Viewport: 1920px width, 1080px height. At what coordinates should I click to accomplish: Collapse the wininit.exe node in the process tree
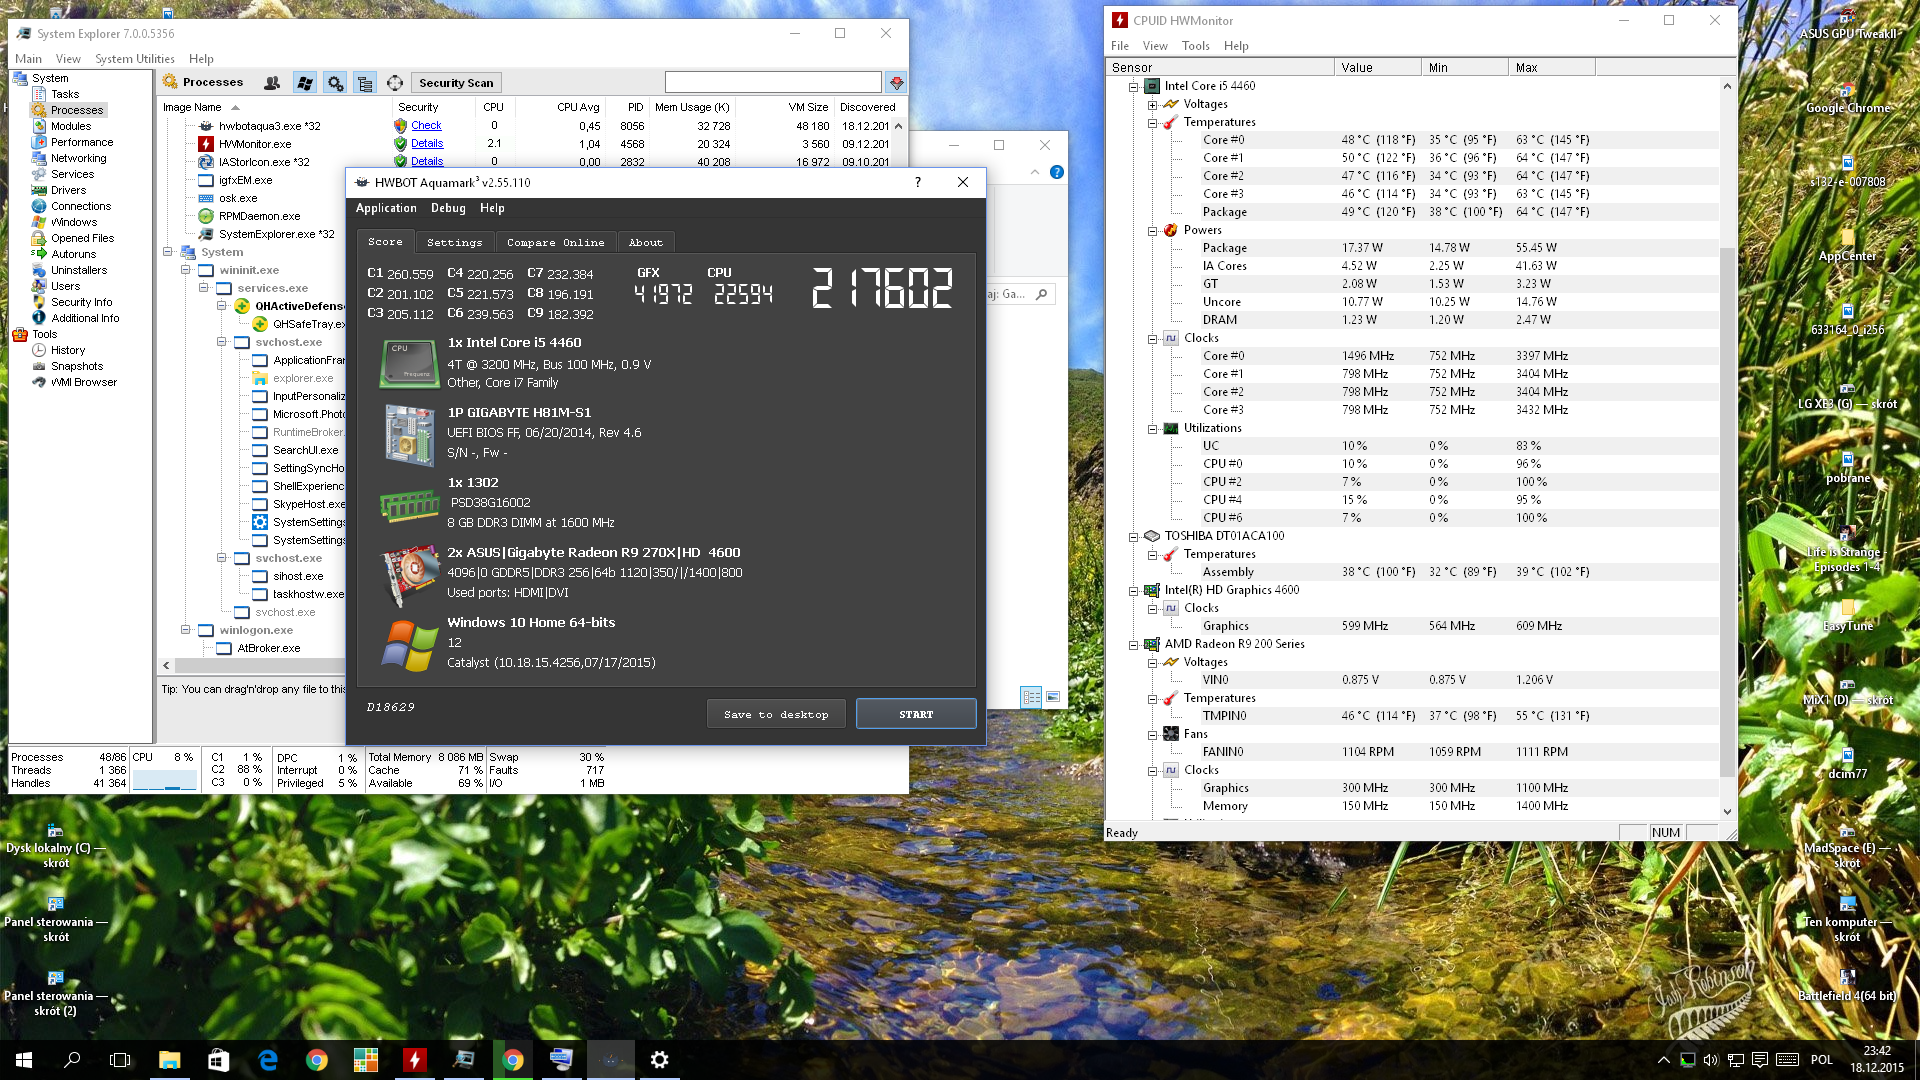pos(186,270)
